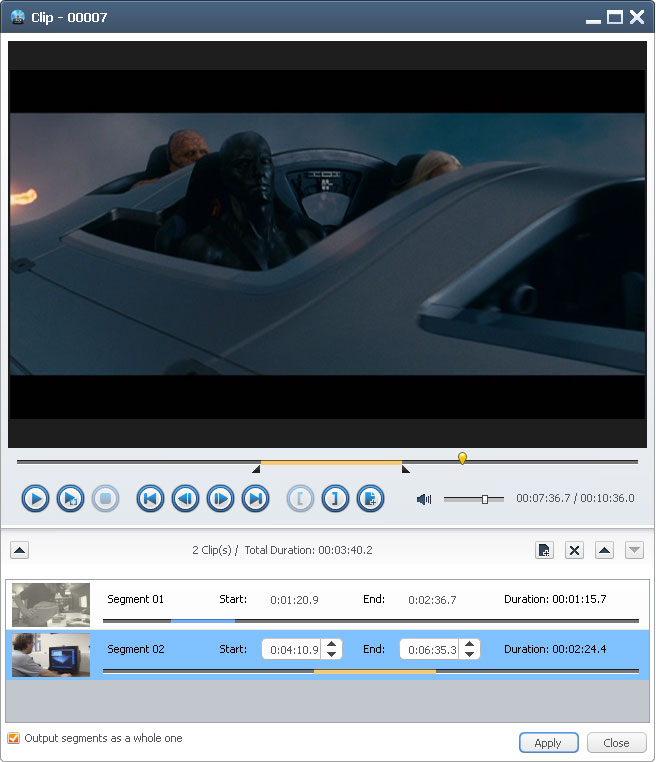Adjust the volume slider handle

point(484,499)
